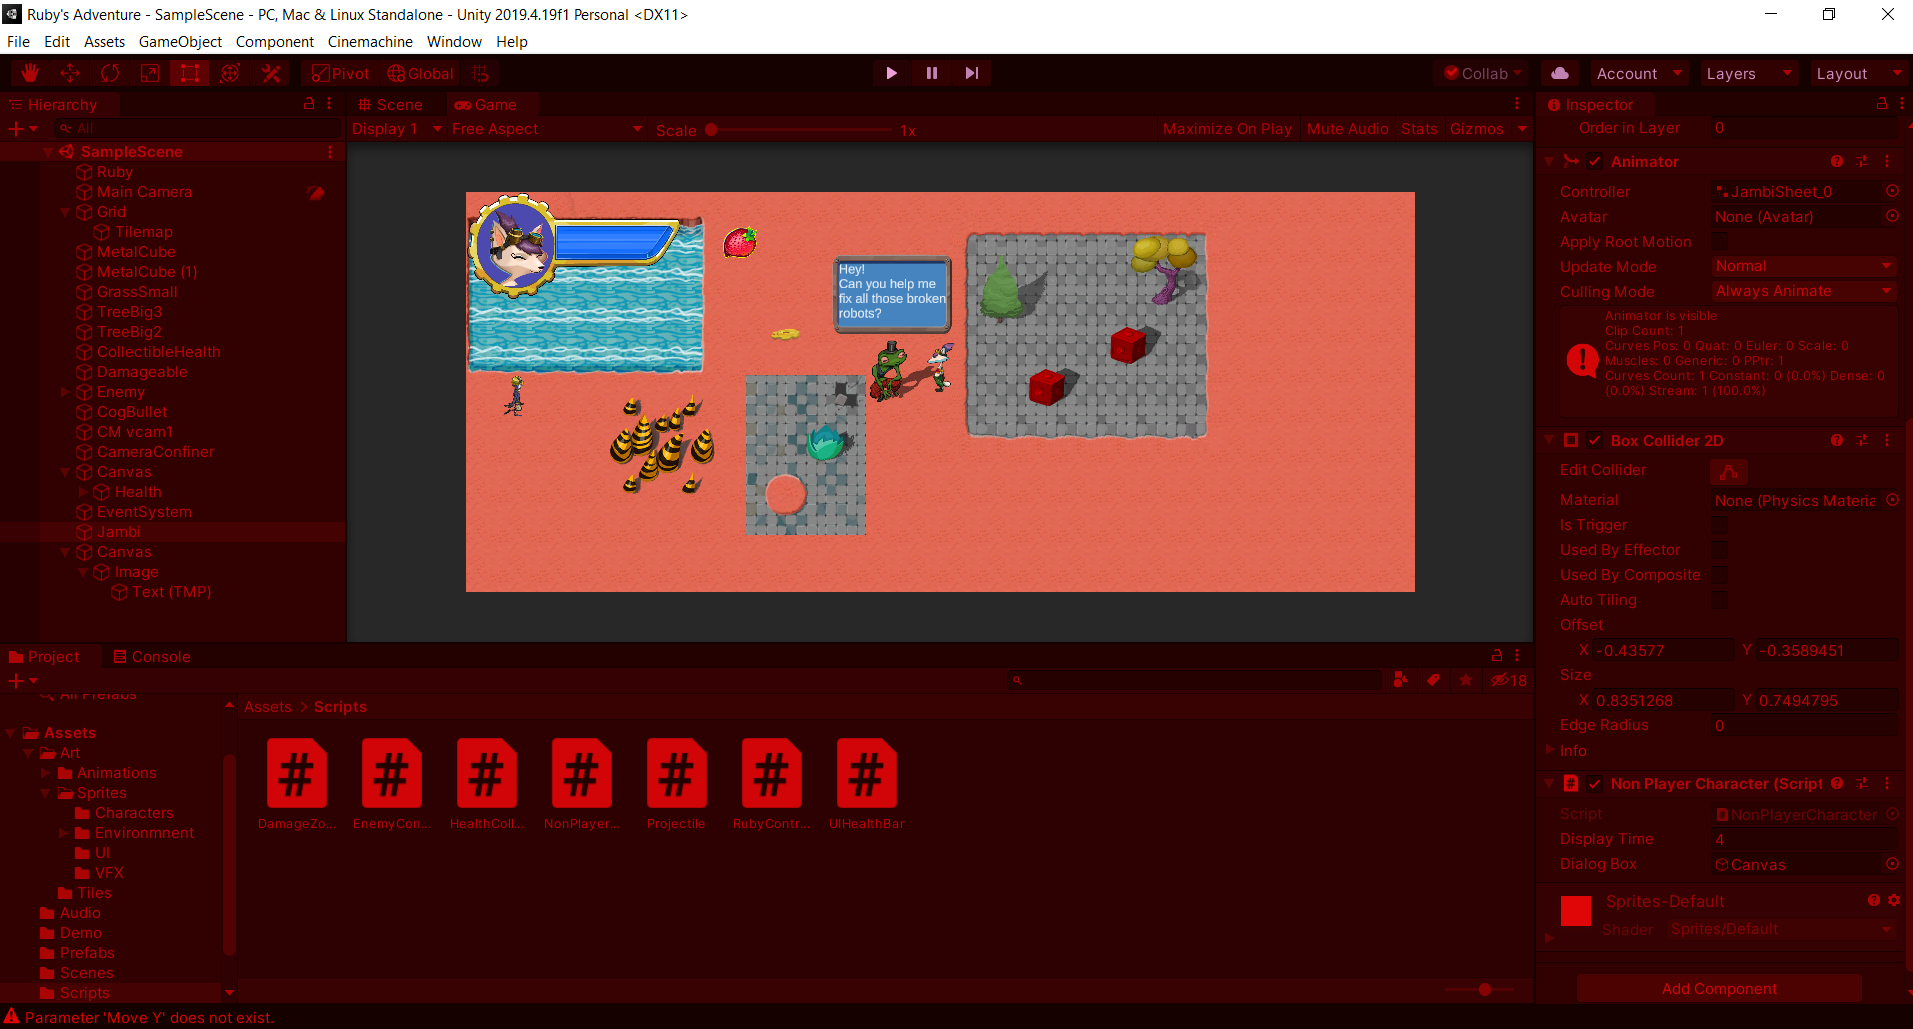Filter project search by label
This screenshot has height=1029, width=1913.
pyautogui.click(x=1433, y=680)
